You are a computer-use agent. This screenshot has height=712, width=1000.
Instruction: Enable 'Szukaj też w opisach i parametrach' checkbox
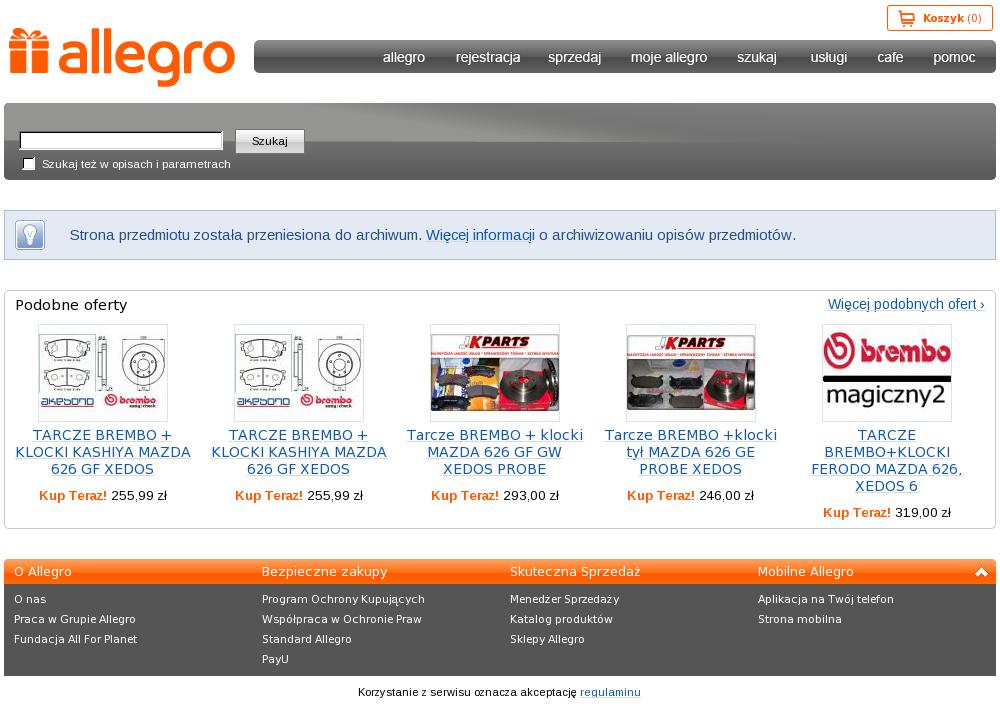click(29, 164)
